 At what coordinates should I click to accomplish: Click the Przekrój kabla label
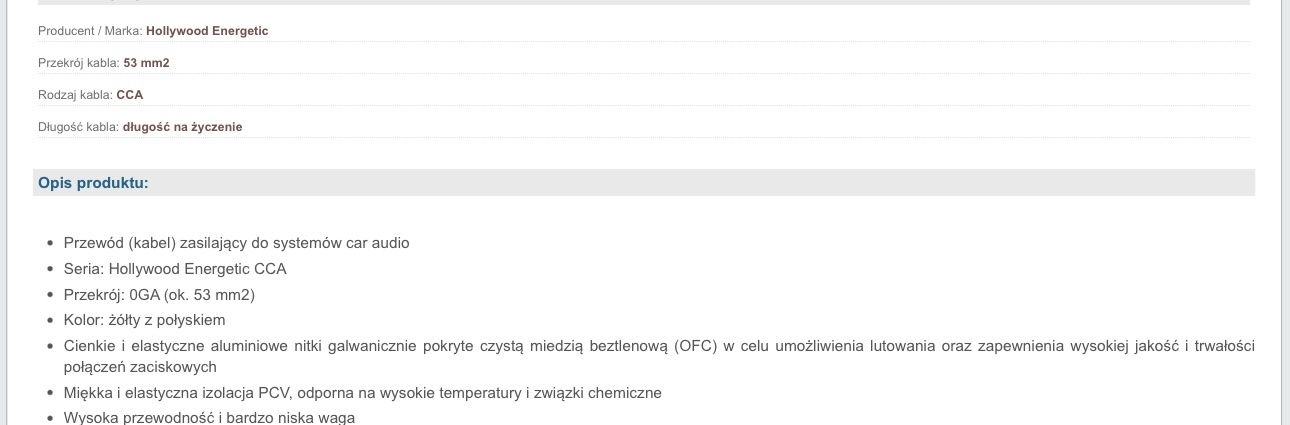[79, 63]
